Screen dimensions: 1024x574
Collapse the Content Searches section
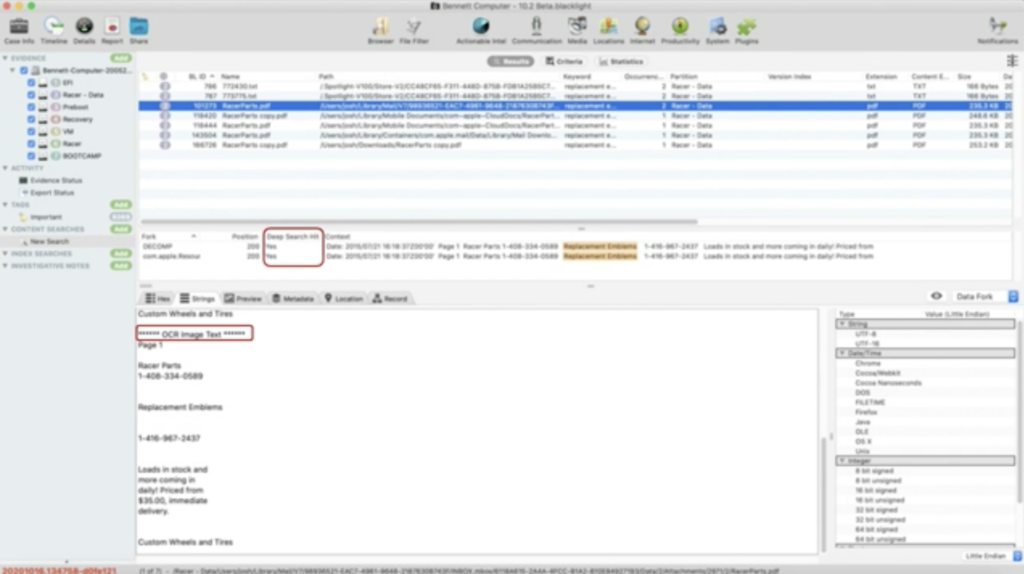(x=5, y=229)
